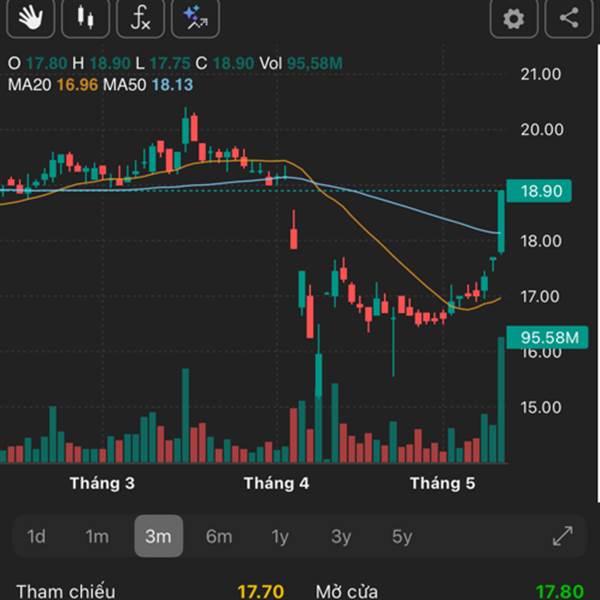Screen dimensions: 600x600
Task: Tap the Vol 95,58M readout
Action: [301, 63]
